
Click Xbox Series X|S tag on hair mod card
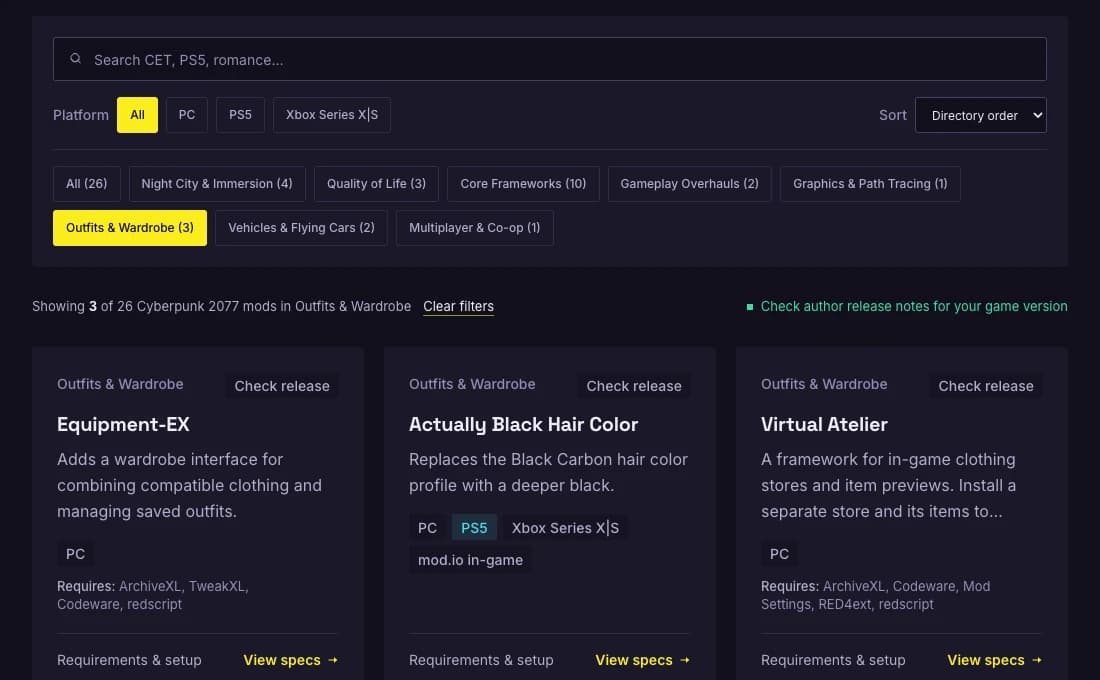point(565,528)
